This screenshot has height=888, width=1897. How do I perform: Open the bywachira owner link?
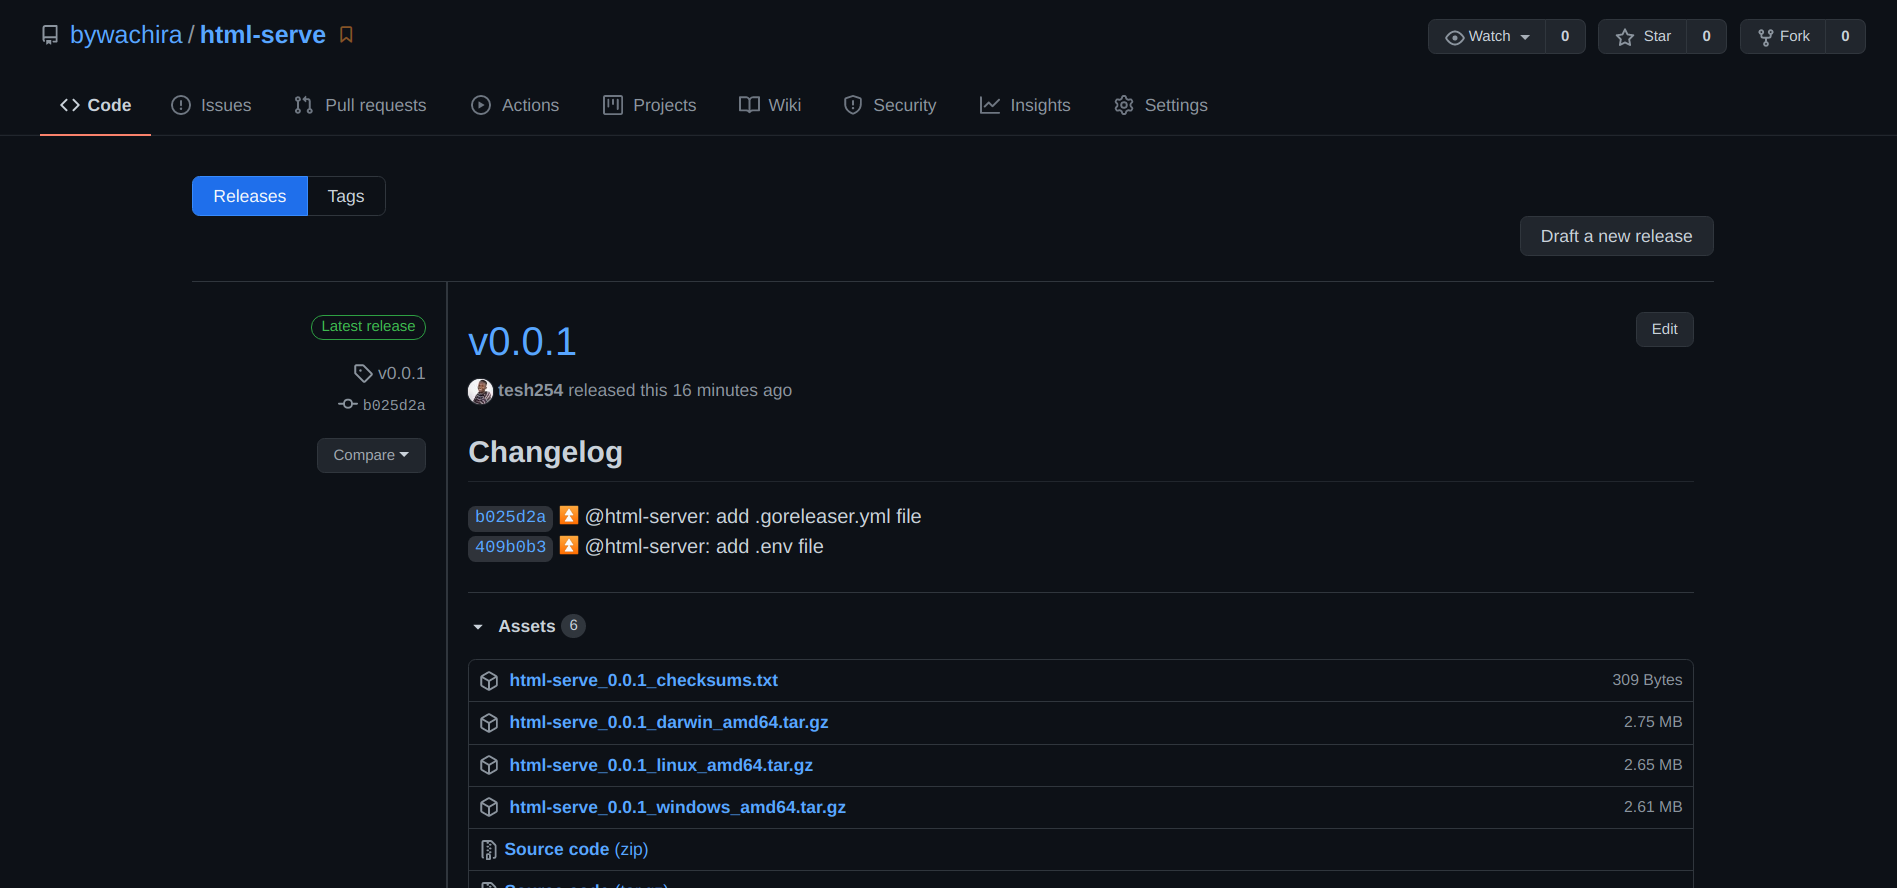click(x=126, y=35)
